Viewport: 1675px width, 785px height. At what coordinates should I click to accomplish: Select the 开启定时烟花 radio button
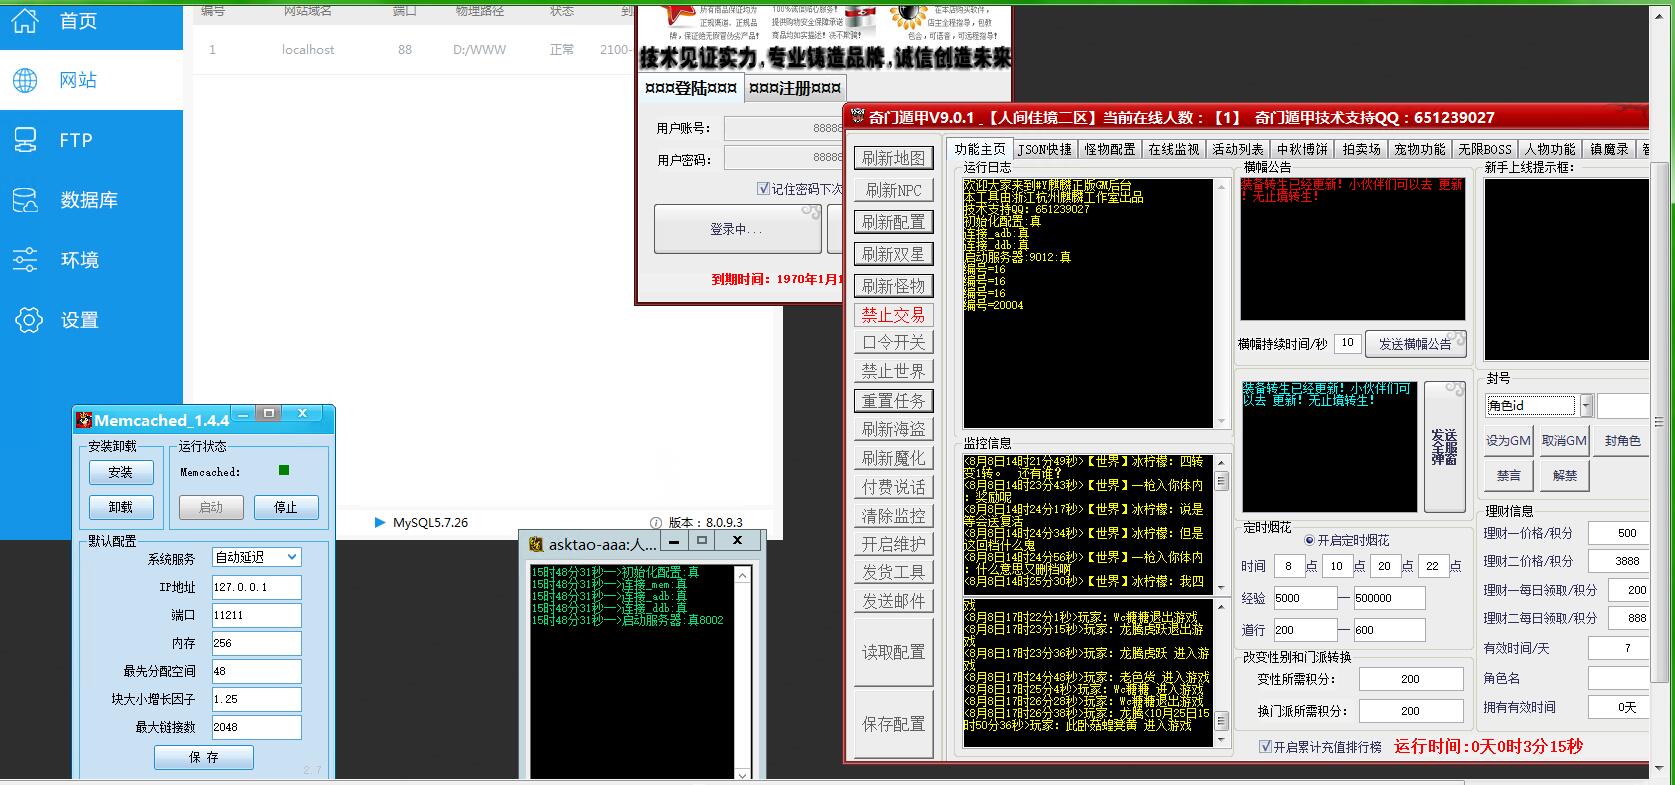1309,540
